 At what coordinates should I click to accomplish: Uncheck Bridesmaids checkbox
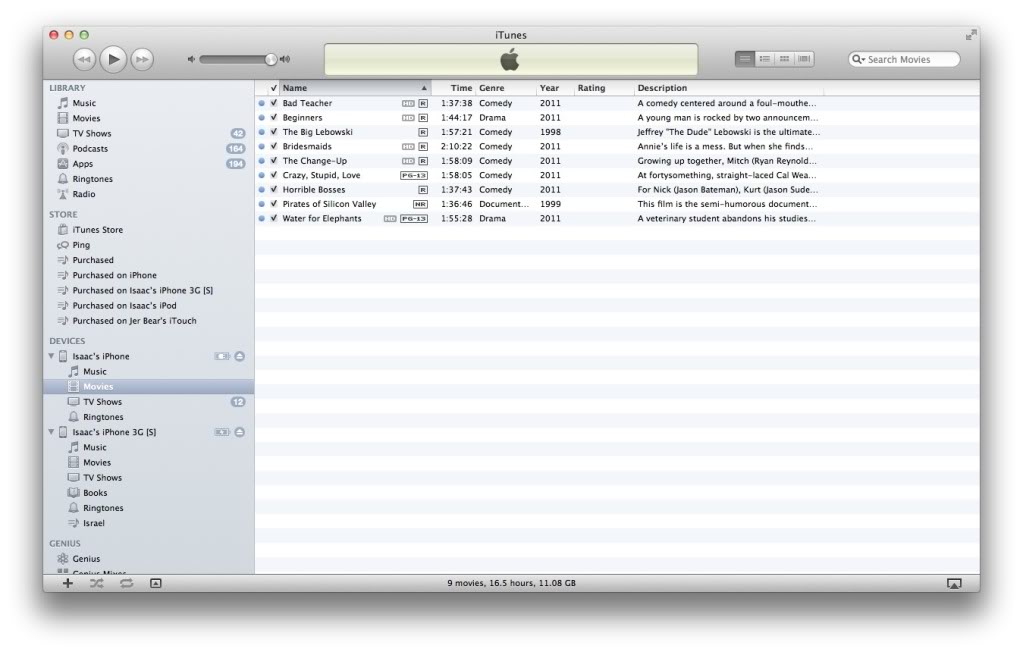274,146
